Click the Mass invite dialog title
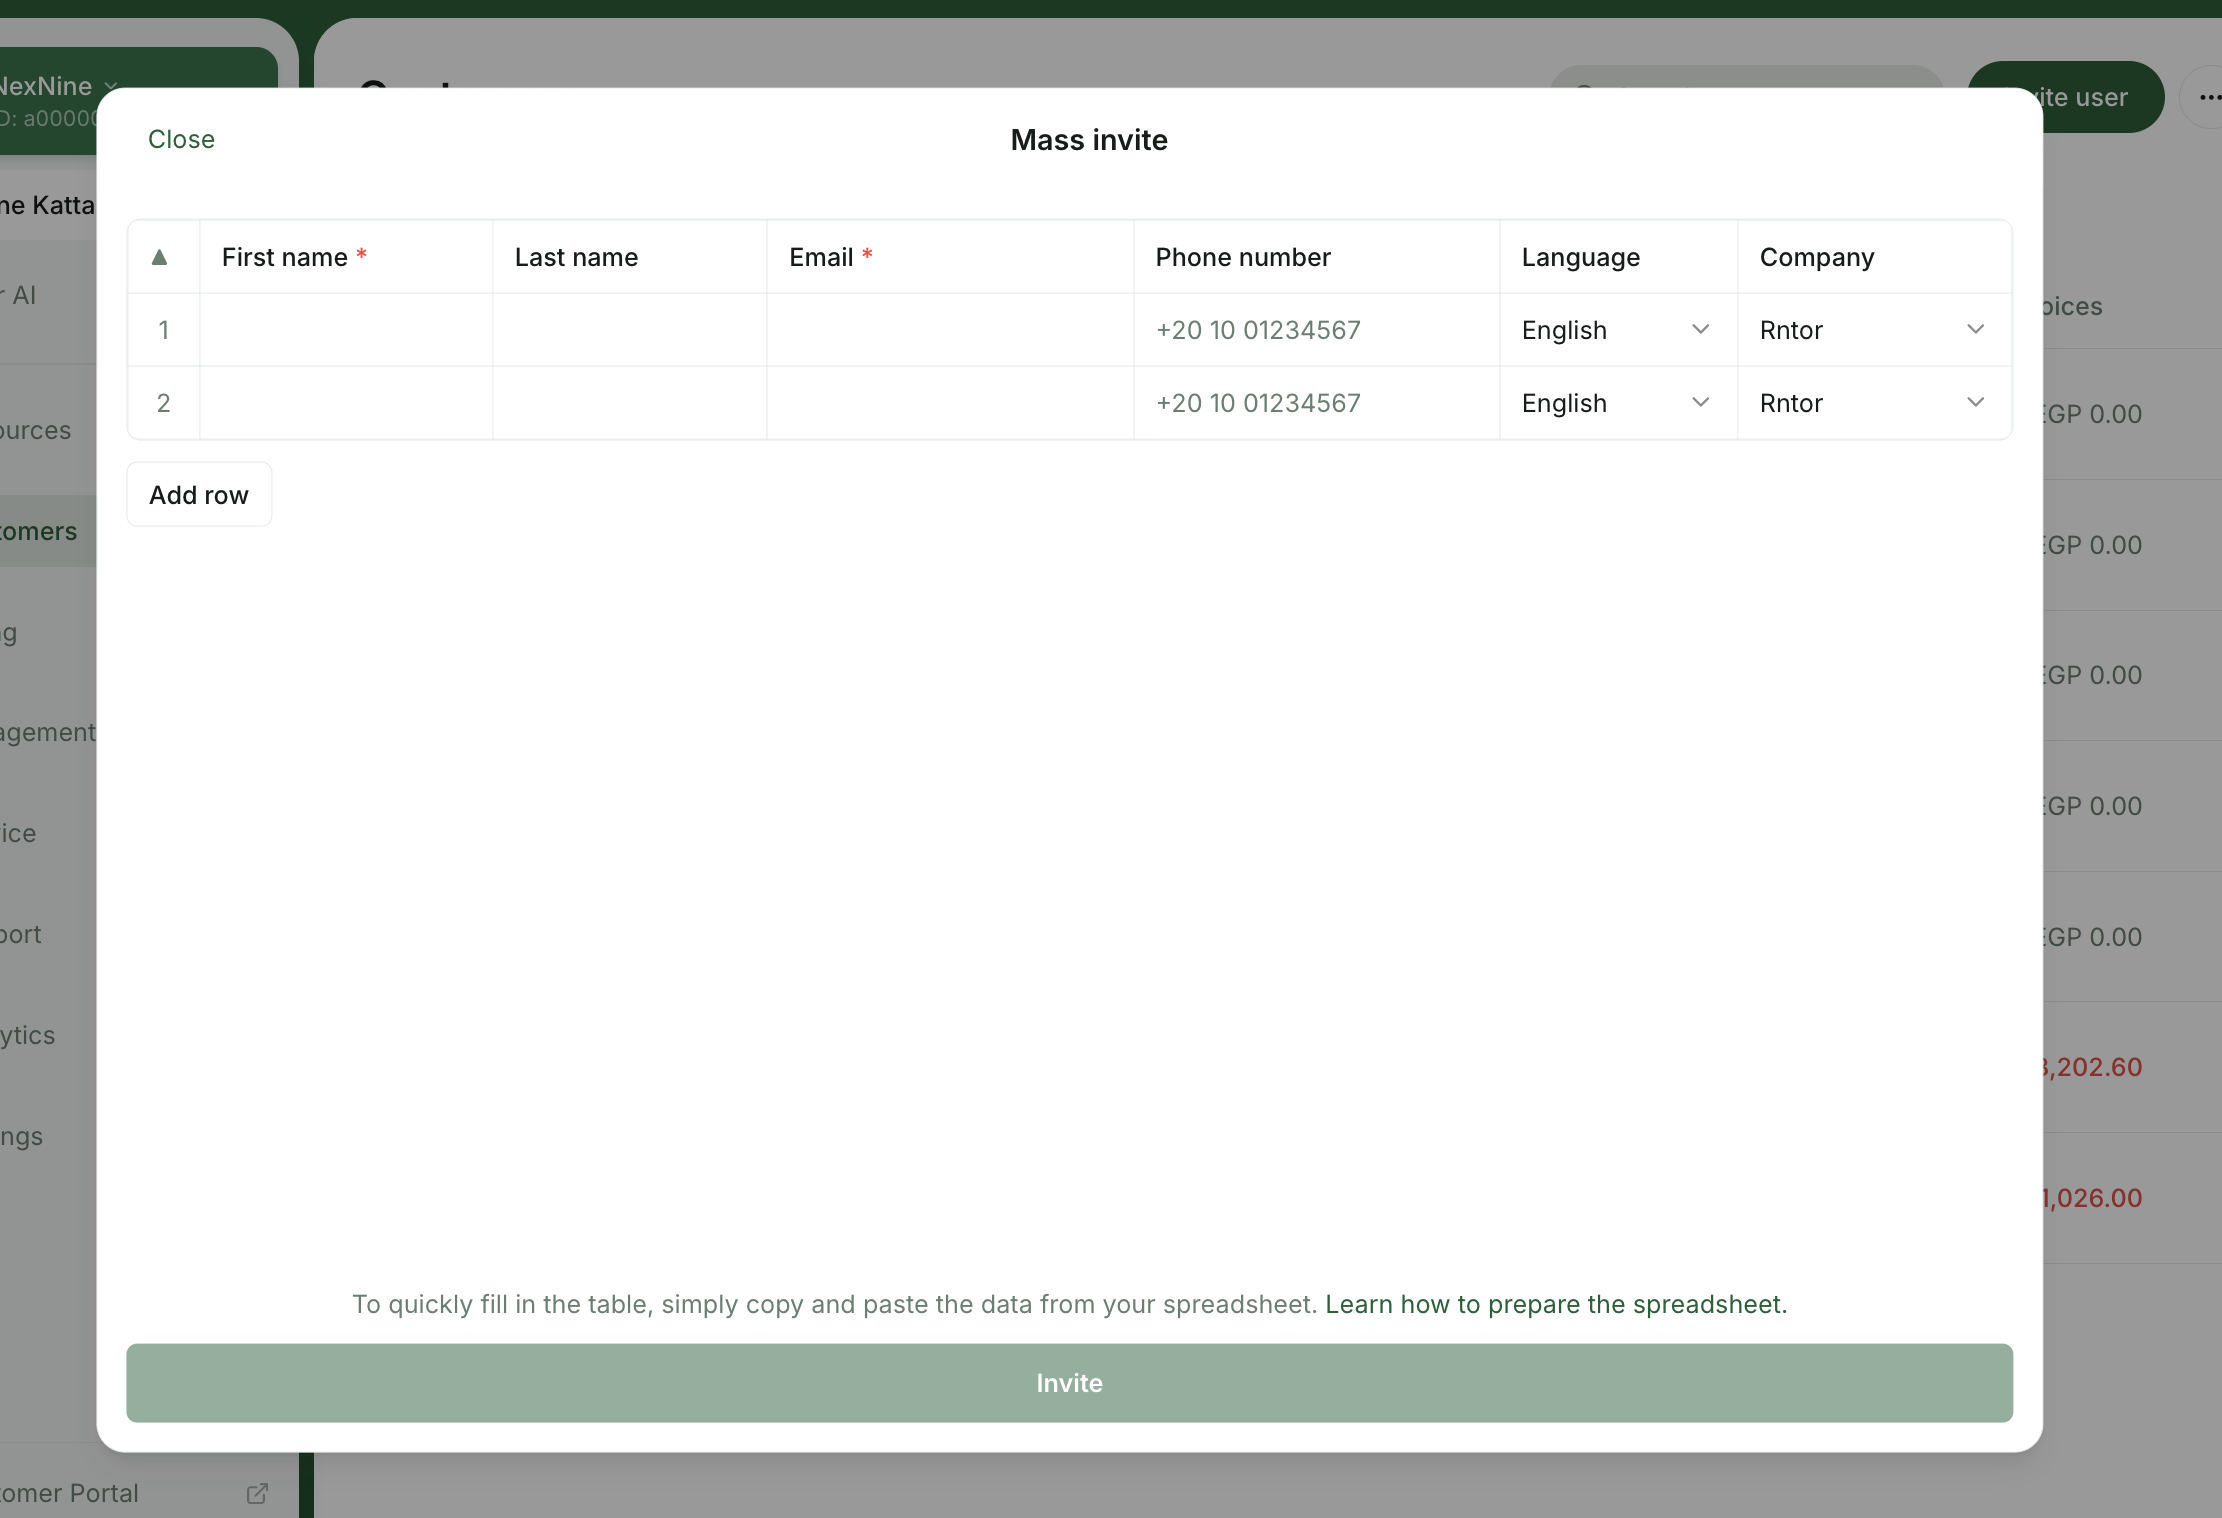 click(1089, 140)
